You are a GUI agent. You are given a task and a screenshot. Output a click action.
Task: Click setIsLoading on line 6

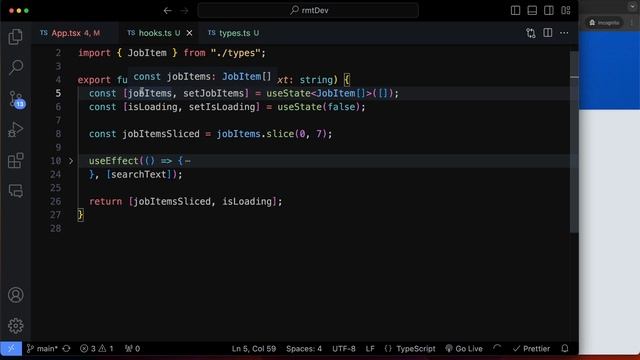coord(222,107)
